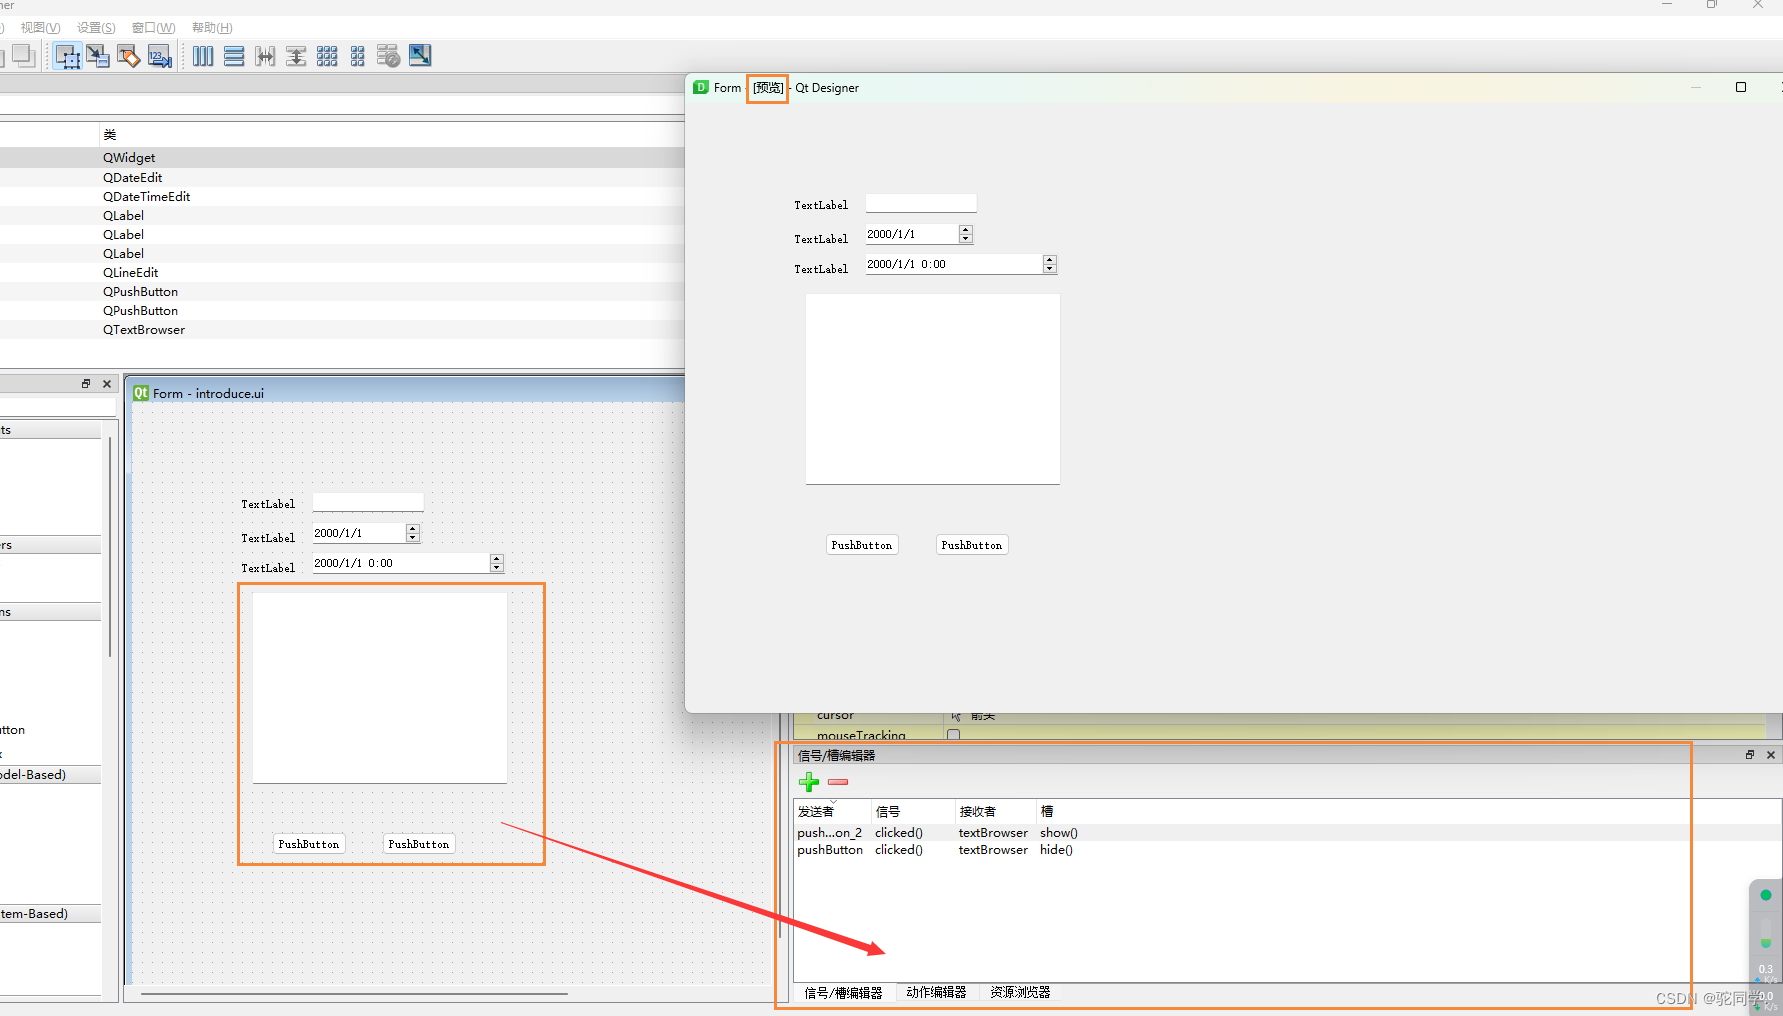Click right PushButton in preview window

coord(972,545)
